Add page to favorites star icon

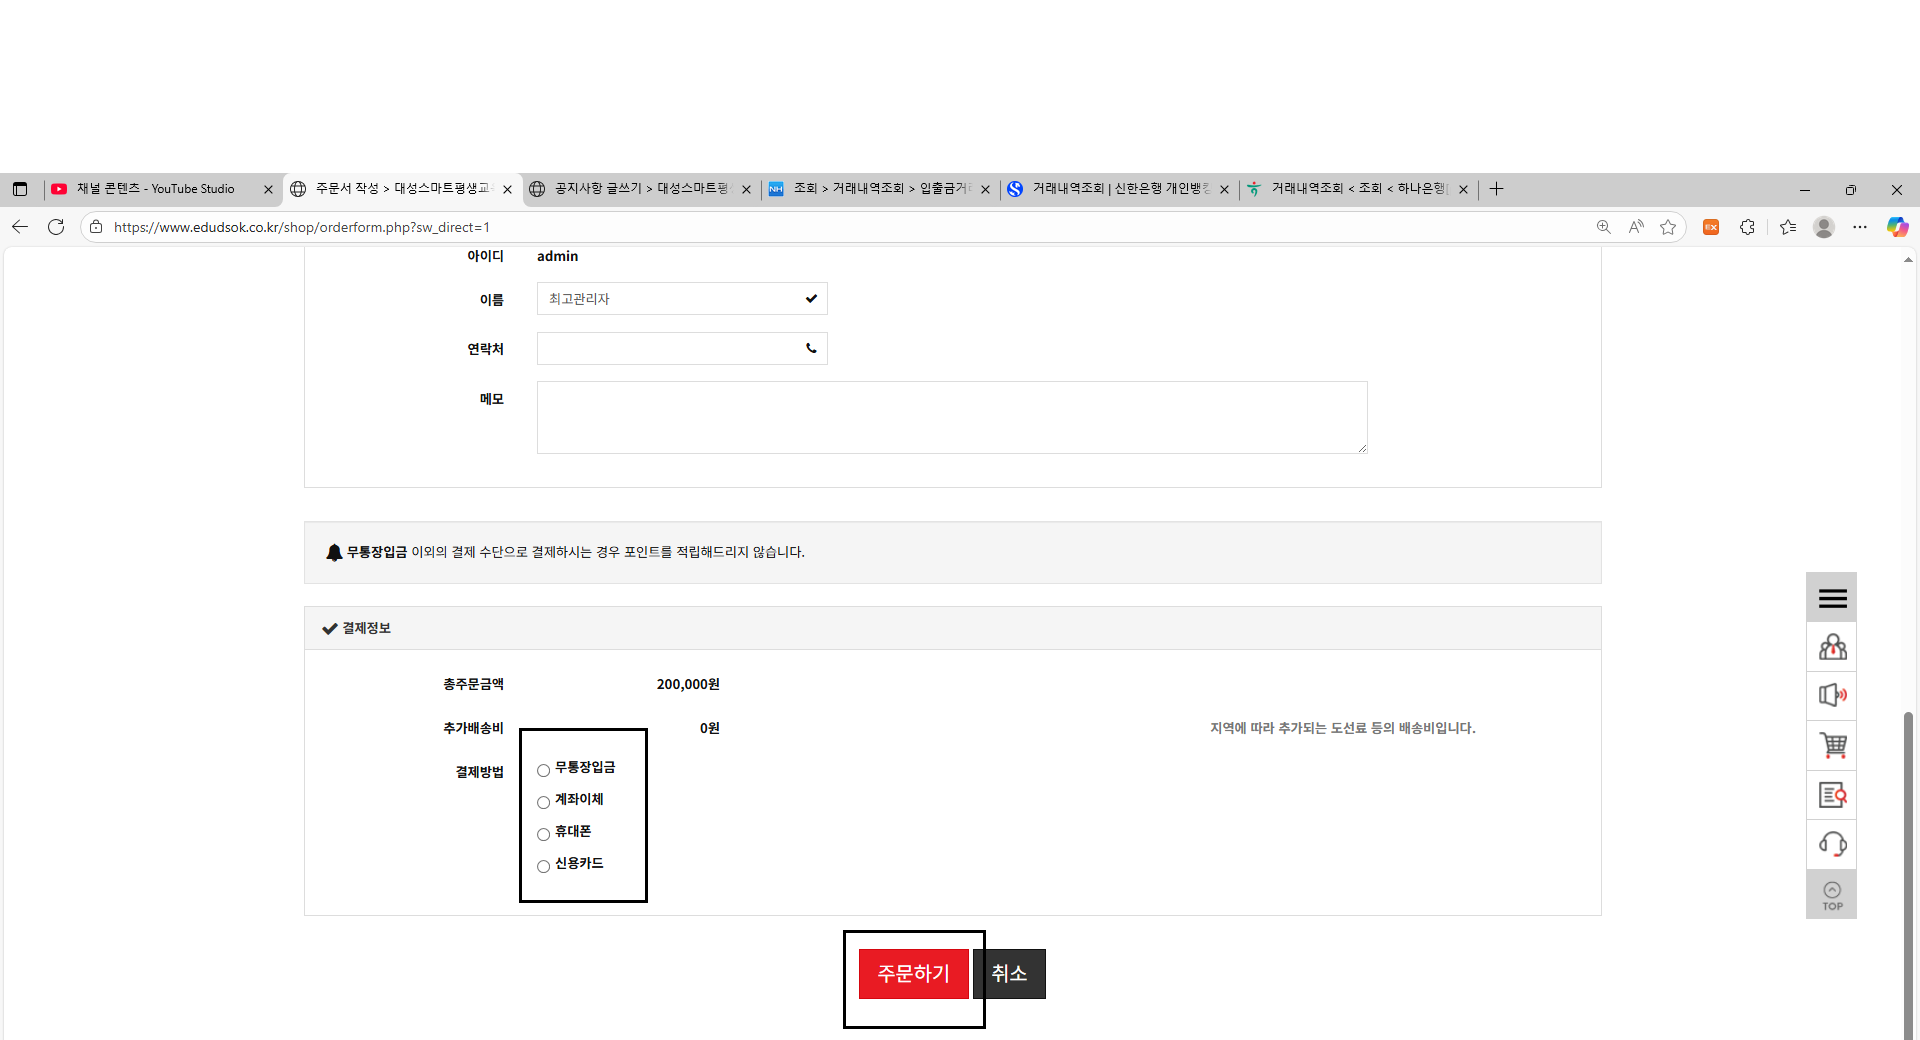click(x=1668, y=227)
